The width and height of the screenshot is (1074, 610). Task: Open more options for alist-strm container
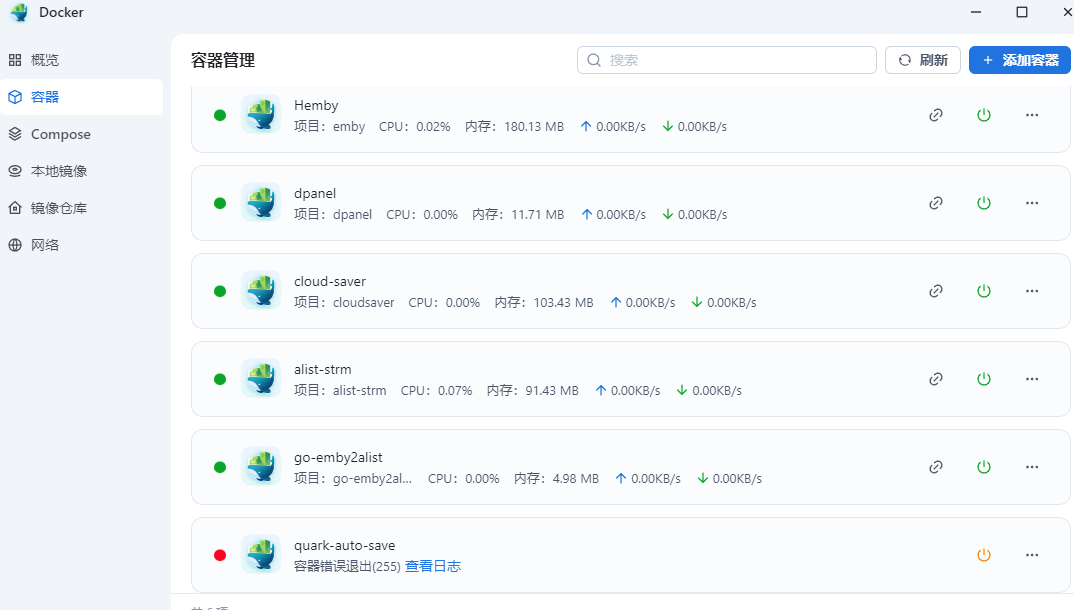[1032, 379]
